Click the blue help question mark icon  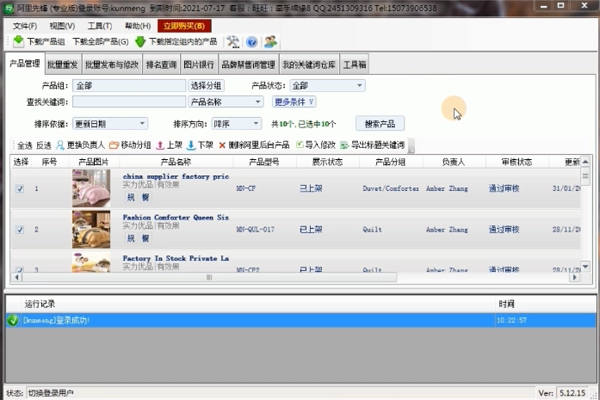251,42
